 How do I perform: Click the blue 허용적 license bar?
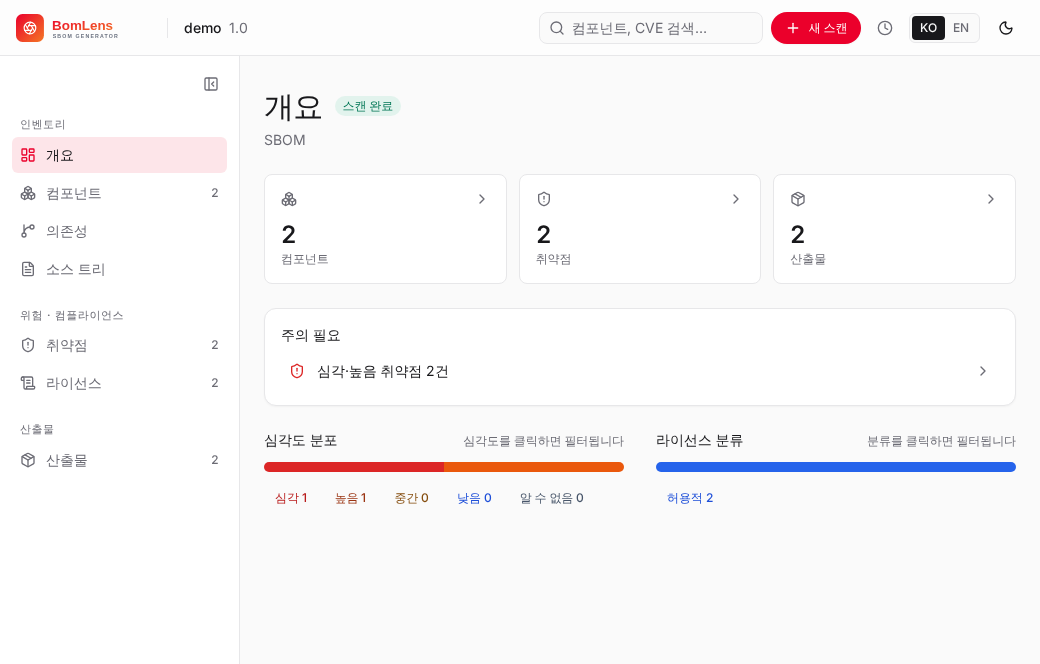(836, 467)
